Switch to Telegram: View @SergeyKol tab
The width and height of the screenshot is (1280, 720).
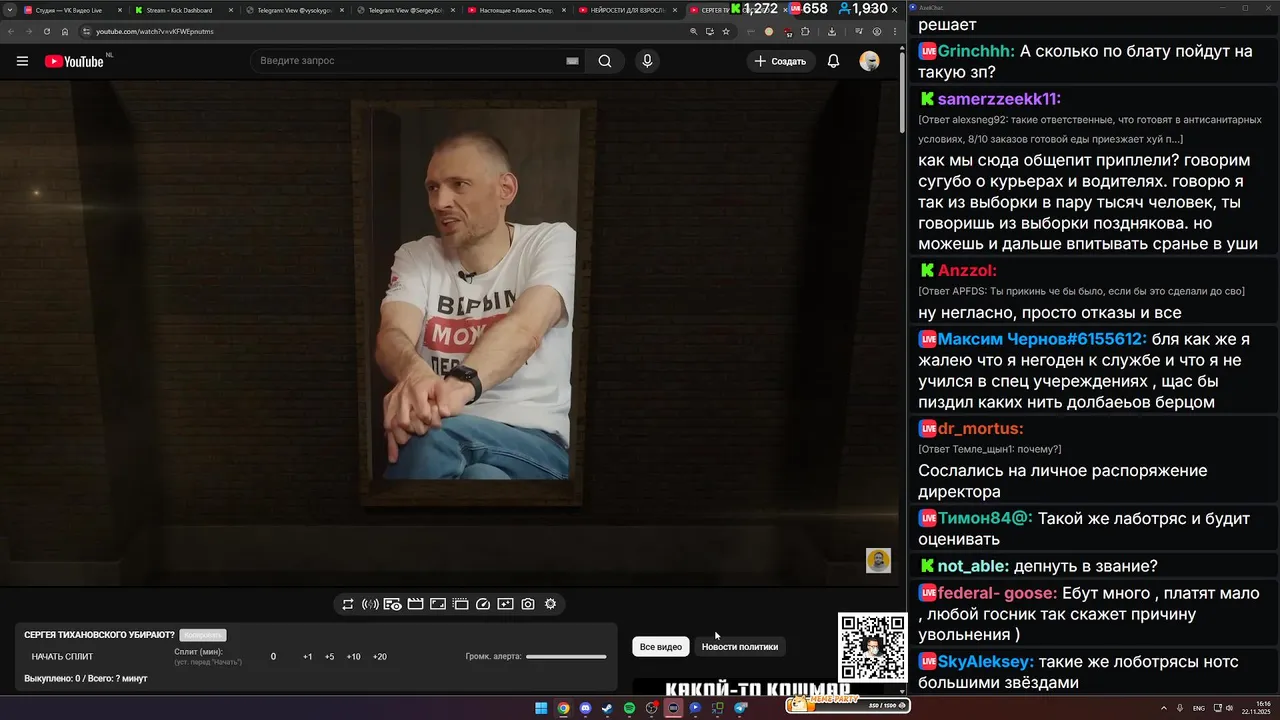(405, 10)
